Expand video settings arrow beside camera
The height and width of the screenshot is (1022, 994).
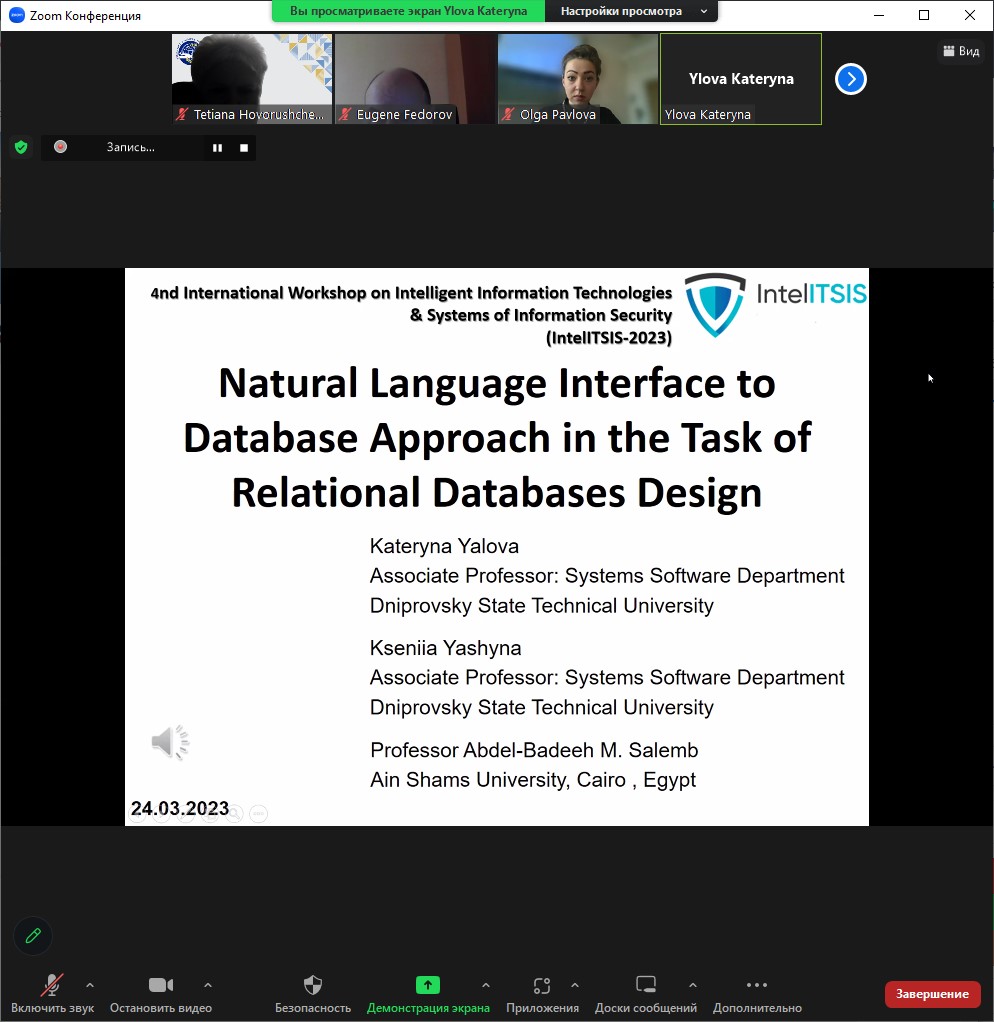[208, 985]
